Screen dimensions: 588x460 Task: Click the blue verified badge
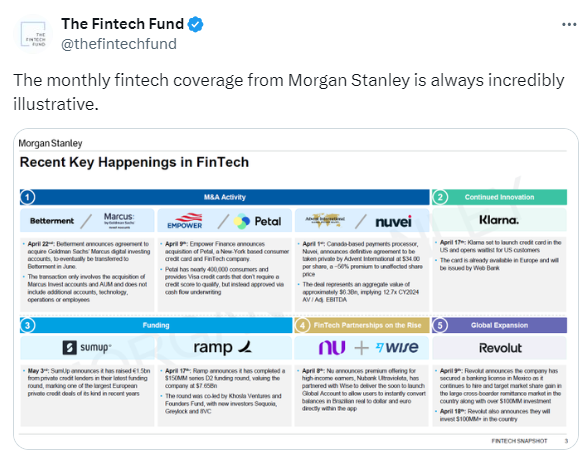tap(195, 24)
